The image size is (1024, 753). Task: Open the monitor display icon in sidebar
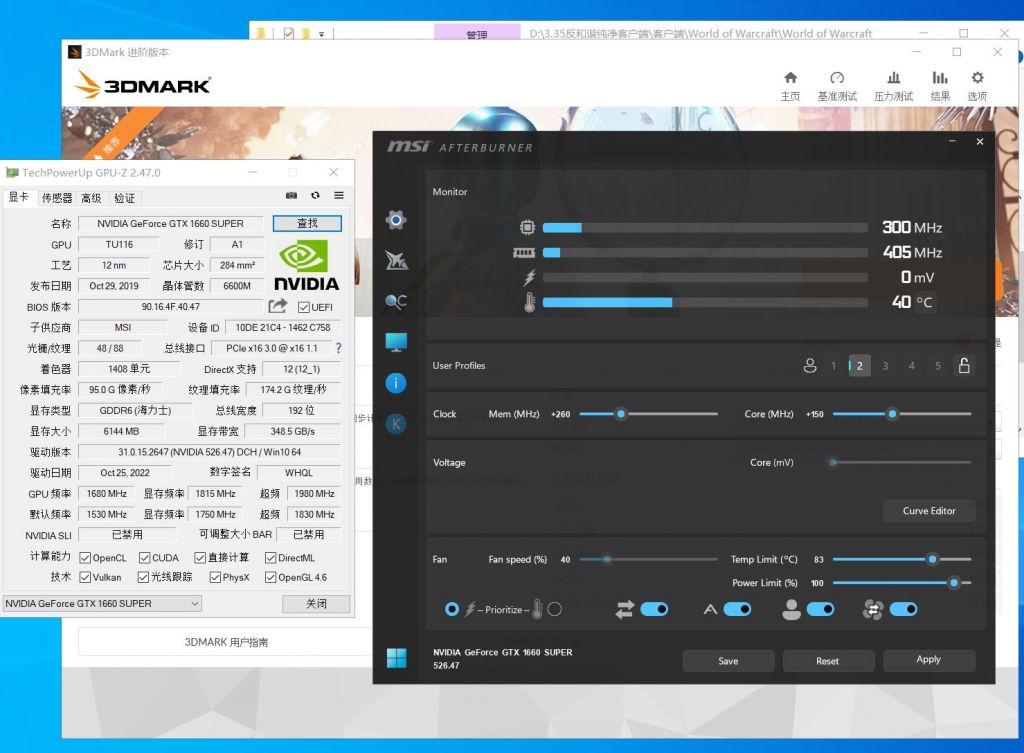pyautogui.click(x=396, y=342)
